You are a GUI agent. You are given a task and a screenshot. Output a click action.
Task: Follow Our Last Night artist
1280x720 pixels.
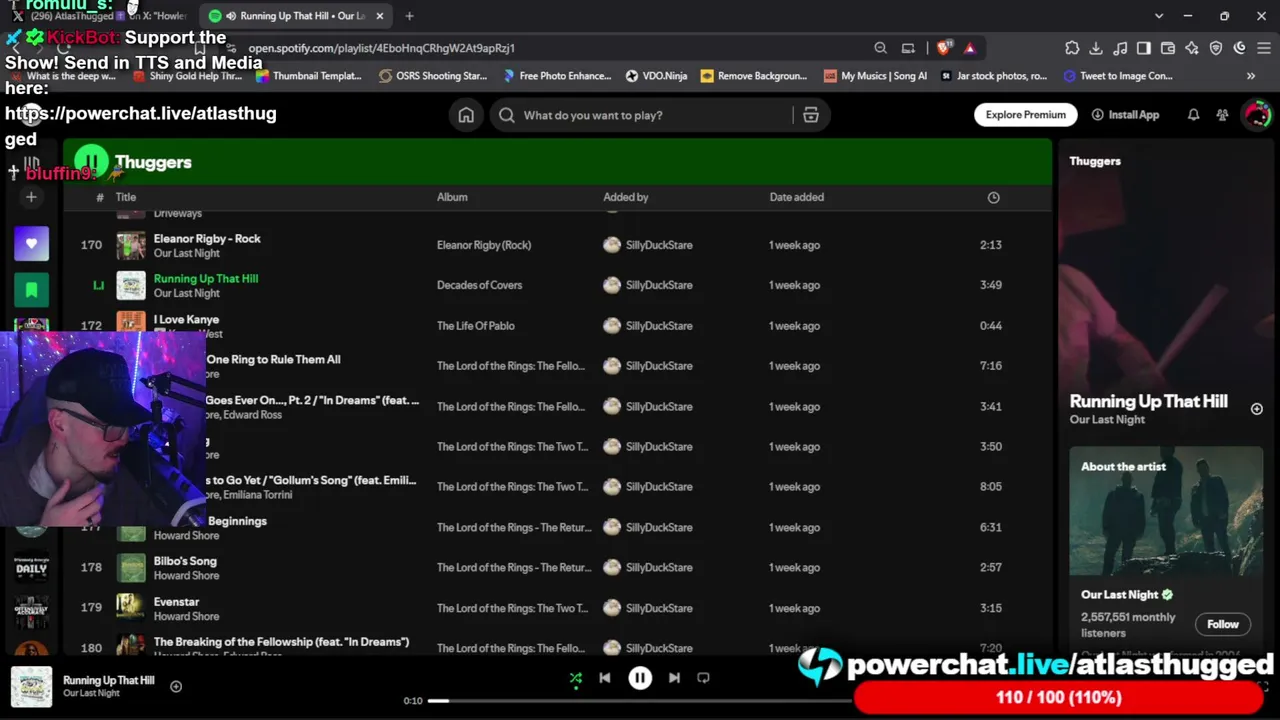[1222, 624]
